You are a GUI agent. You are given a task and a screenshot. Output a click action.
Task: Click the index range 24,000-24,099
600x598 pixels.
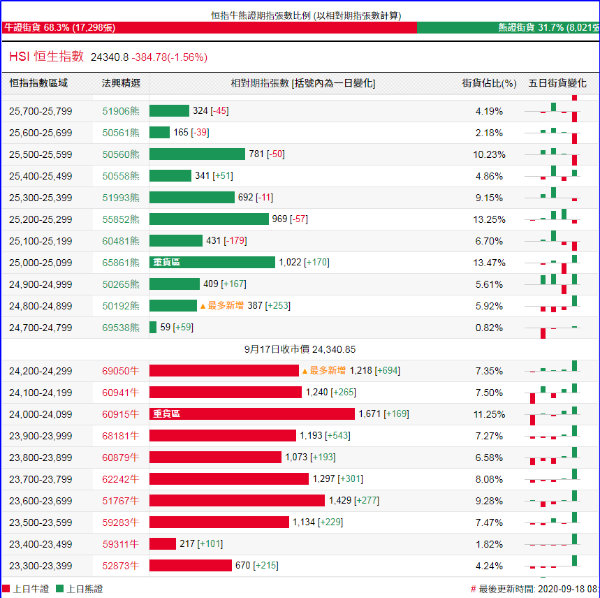[41, 414]
